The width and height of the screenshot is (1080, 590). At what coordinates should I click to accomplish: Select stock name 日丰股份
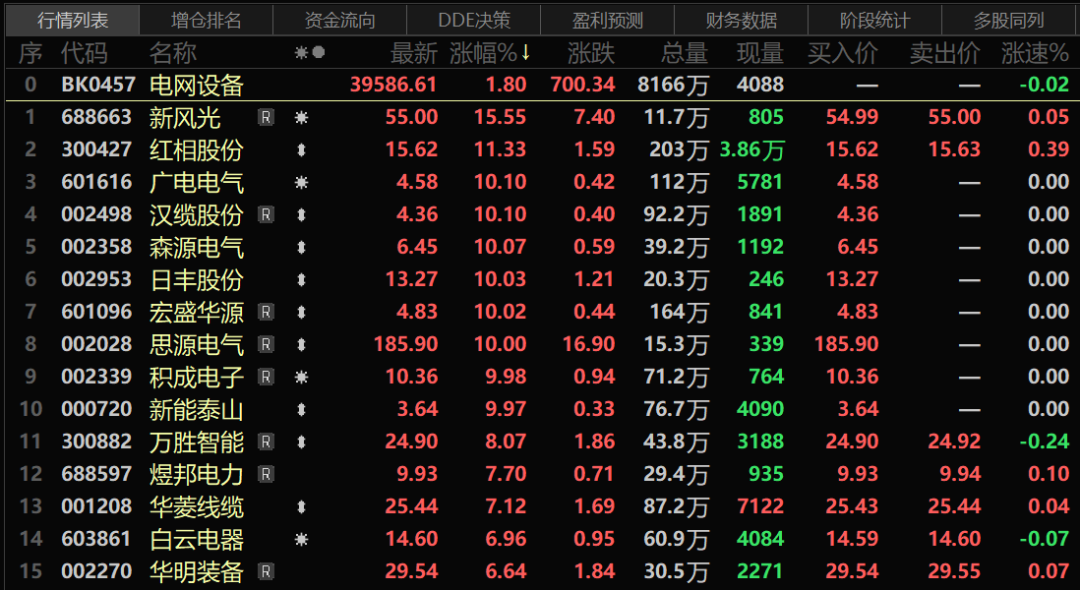(196, 280)
